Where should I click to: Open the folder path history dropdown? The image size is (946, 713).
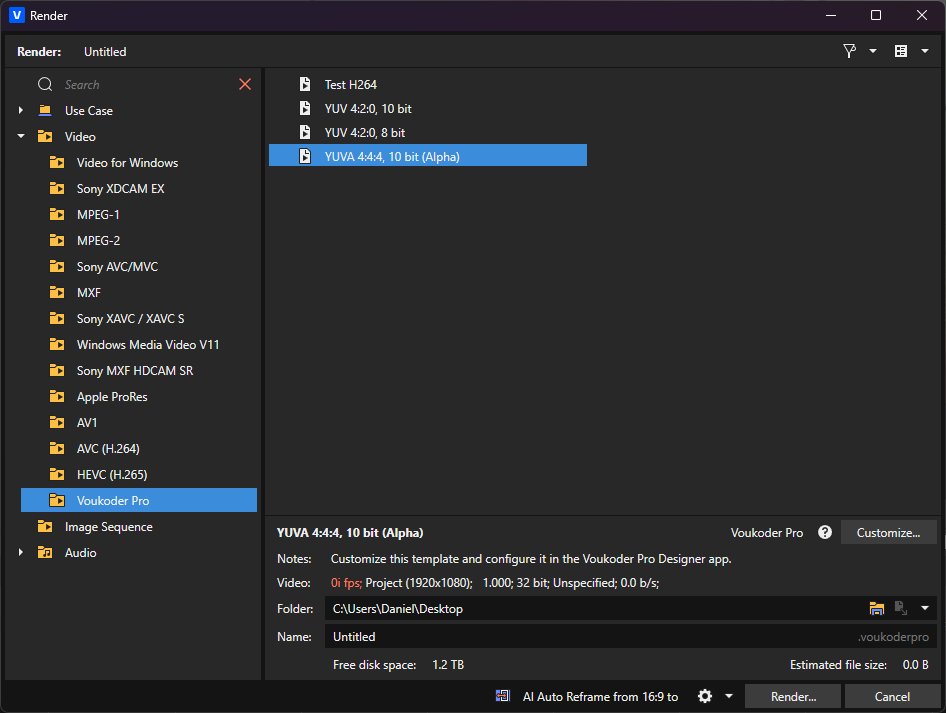click(x=925, y=608)
